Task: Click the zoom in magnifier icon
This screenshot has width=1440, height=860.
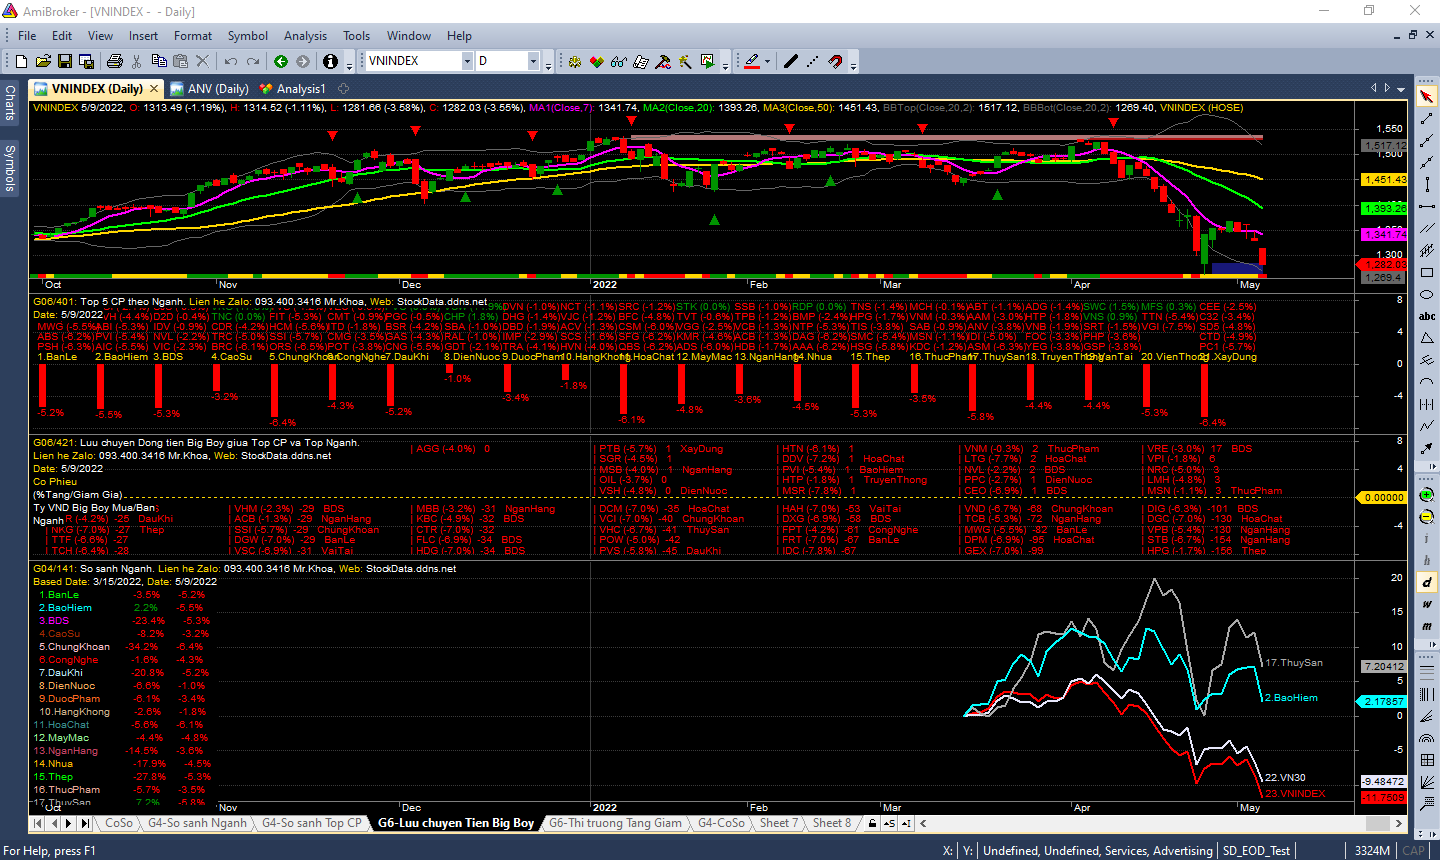Action: click(x=1427, y=496)
